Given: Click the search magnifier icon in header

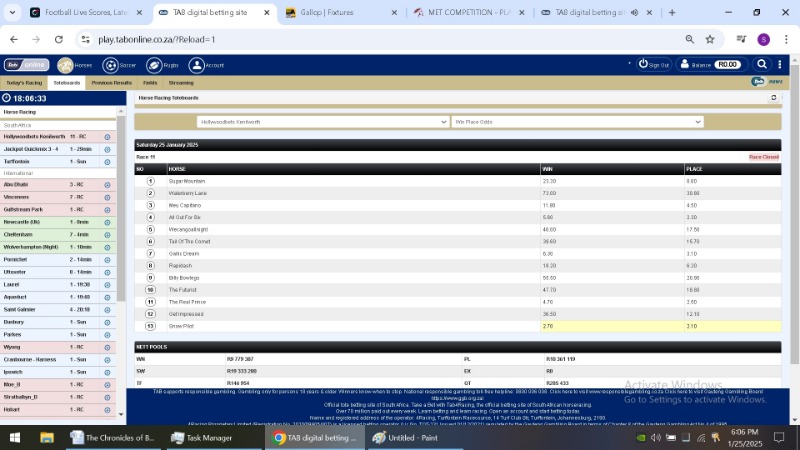Looking at the screenshot, I should 762,65.
